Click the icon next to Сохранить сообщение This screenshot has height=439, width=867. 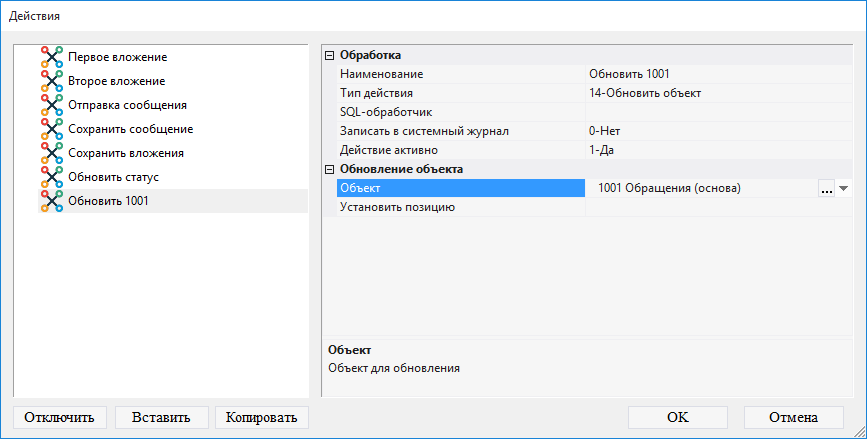52,129
